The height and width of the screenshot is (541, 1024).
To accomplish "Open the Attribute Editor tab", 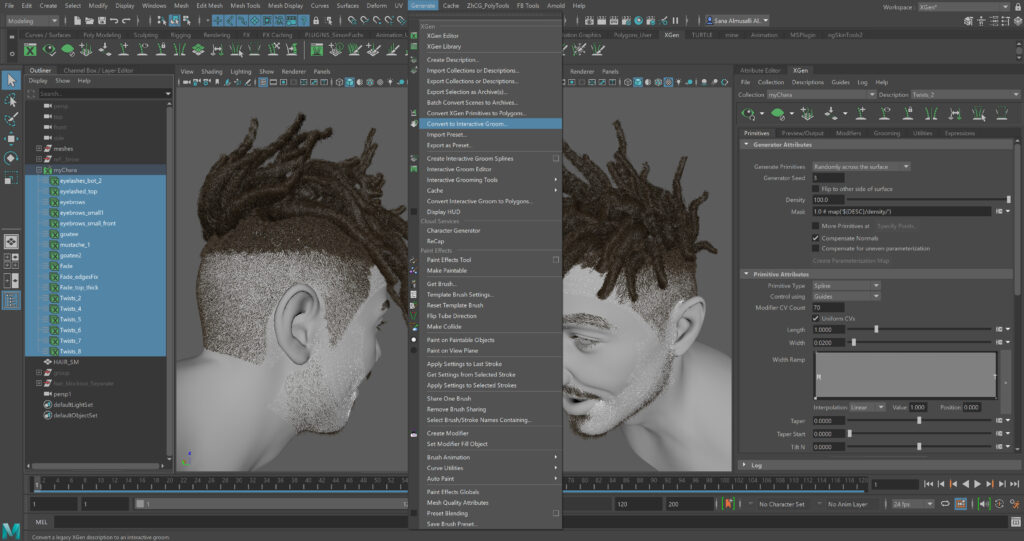I will pos(760,70).
